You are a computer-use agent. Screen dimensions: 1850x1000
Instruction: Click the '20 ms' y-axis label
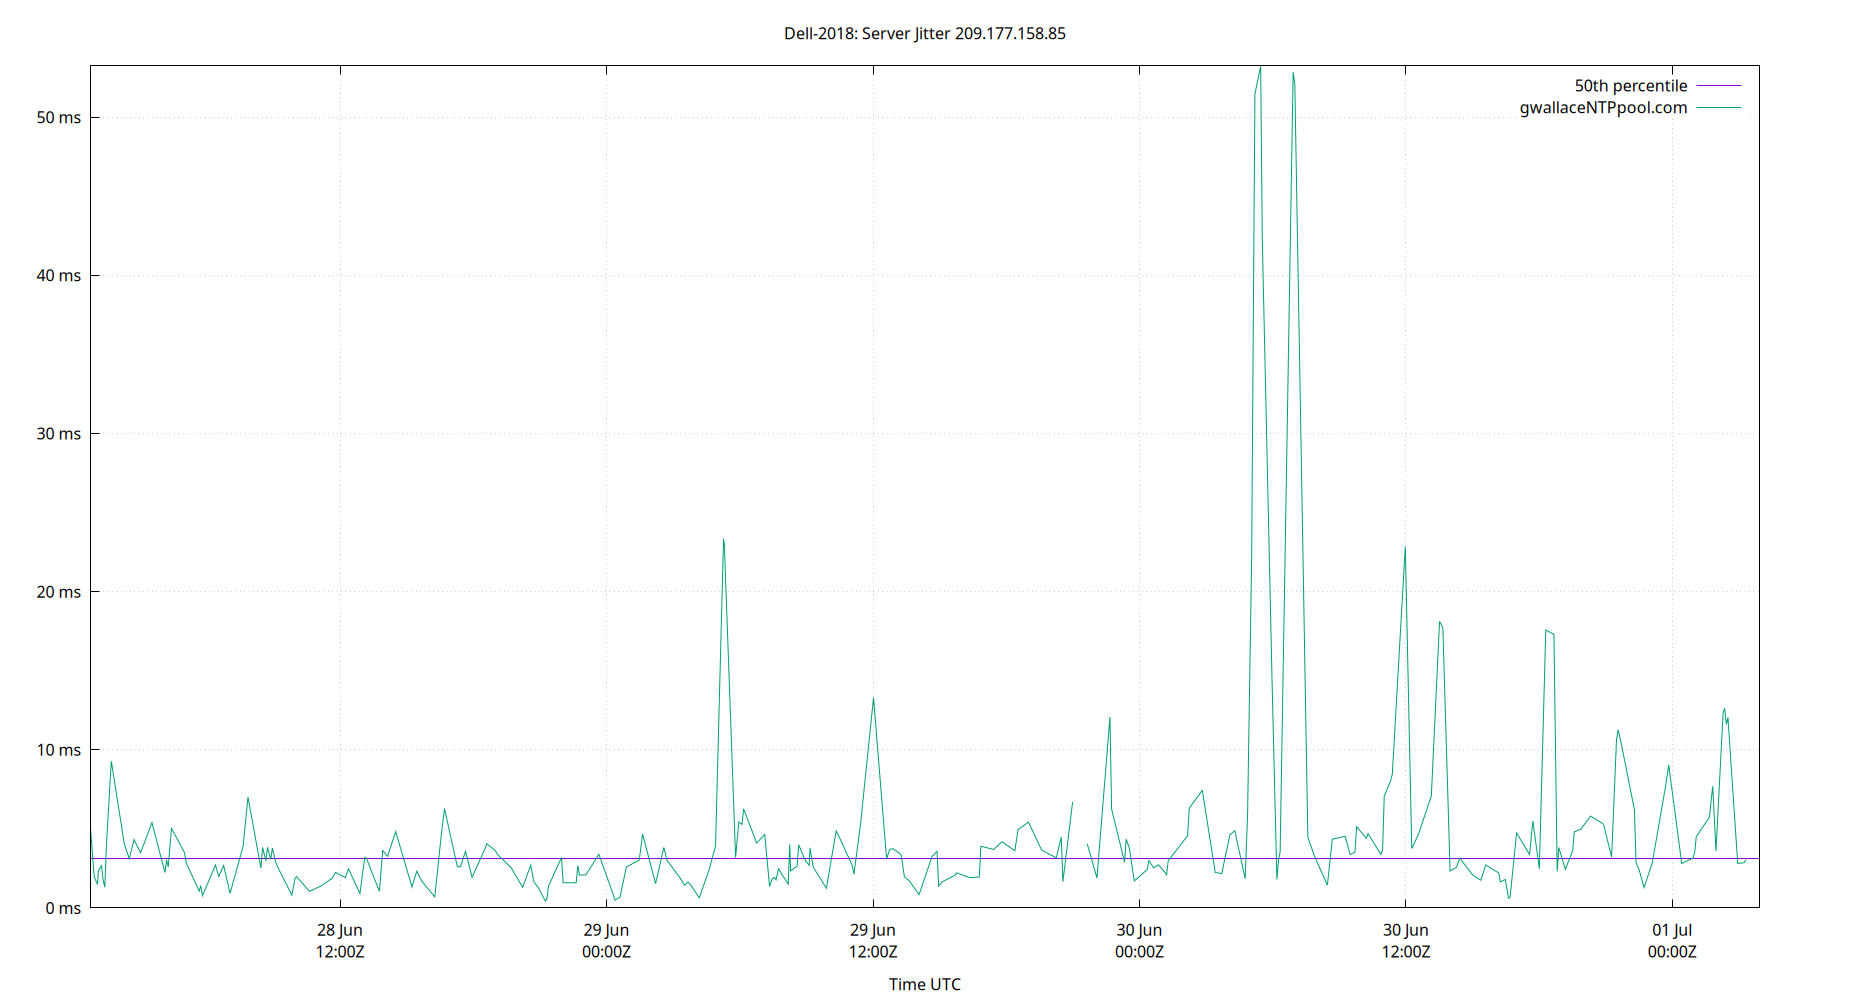pyautogui.click(x=59, y=592)
